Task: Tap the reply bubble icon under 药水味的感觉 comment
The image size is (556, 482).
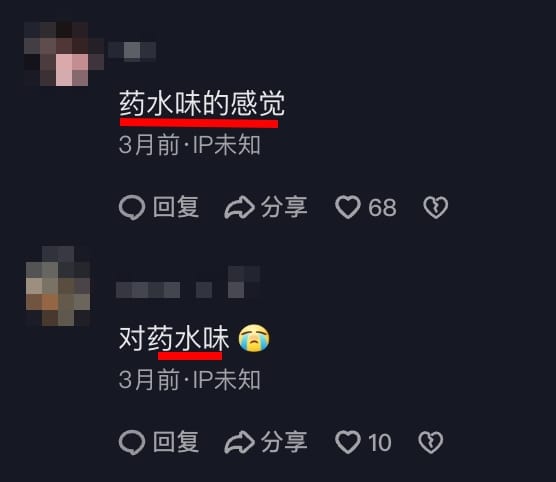Action: pyautogui.click(x=132, y=207)
